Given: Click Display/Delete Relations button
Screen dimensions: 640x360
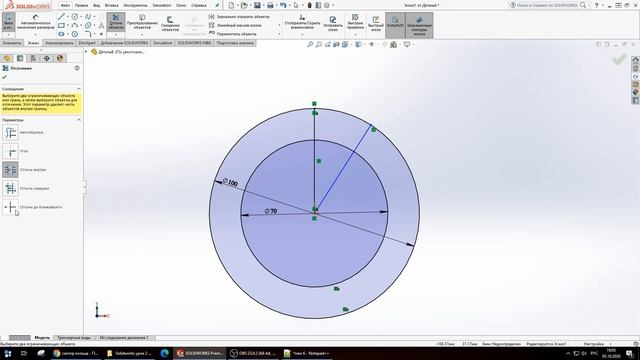Looking at the screenshot, I should (302, 22).
